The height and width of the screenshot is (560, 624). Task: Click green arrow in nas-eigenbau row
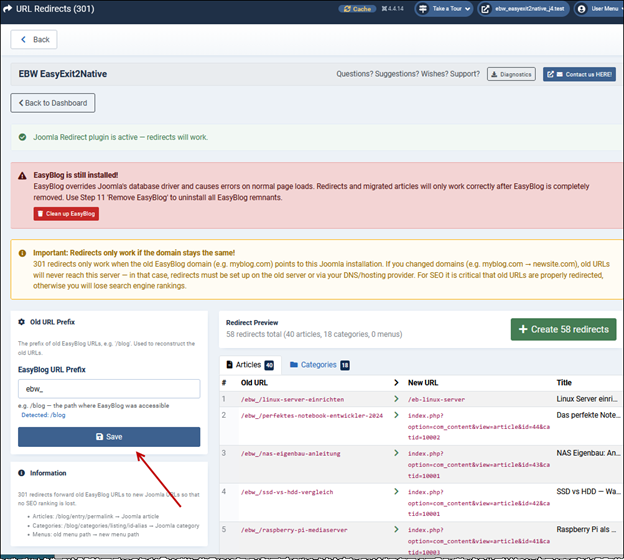pyautogui.click(x=396, y=453)
